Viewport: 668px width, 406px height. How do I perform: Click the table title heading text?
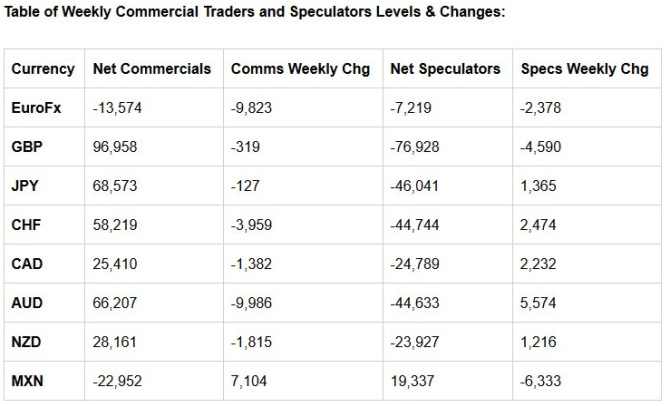(254, 12)
